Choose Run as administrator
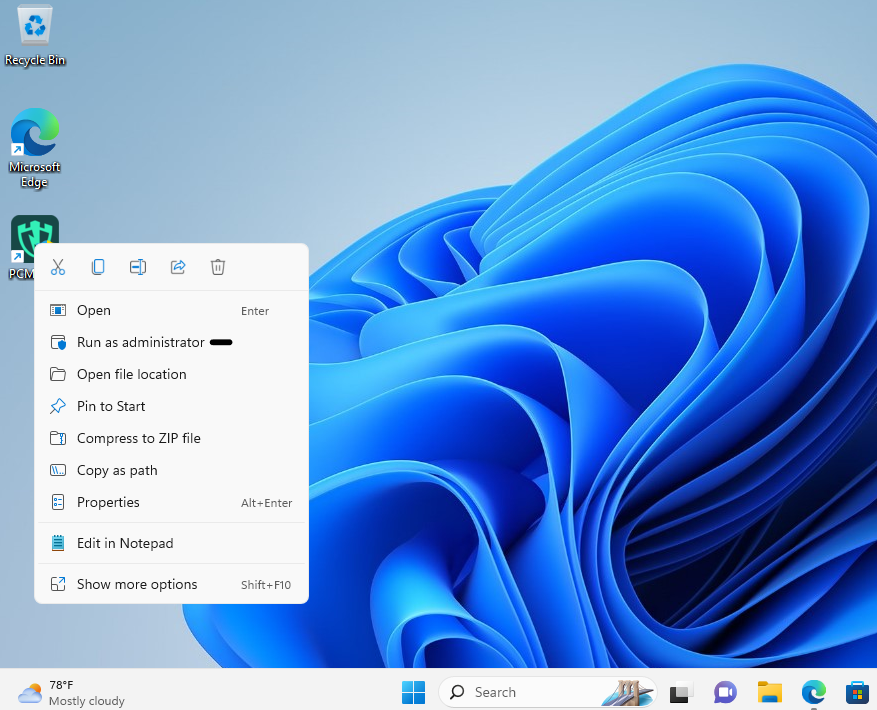Viewport: 877px width, 710px height. [140, 343]
